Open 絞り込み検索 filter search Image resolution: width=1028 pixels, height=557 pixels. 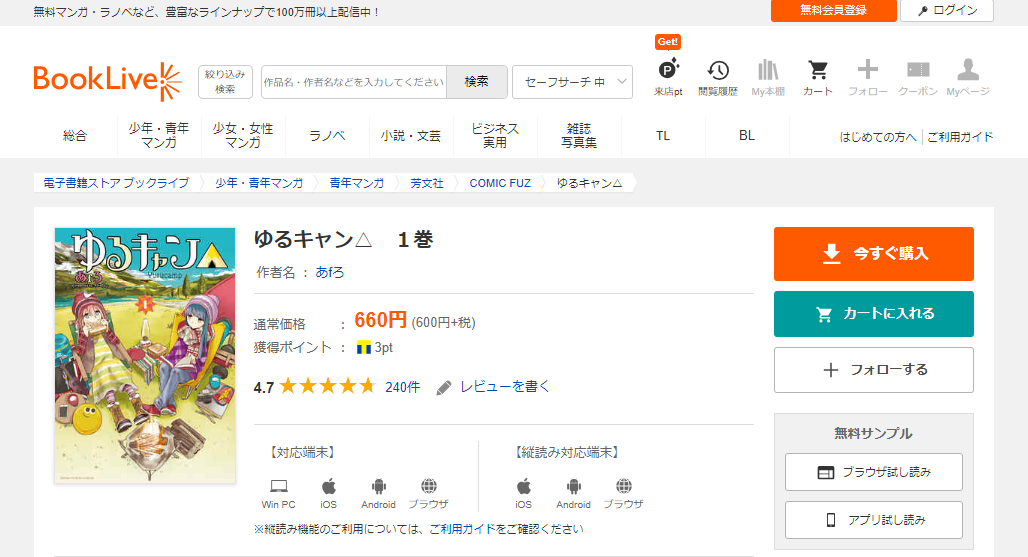click(x=225, y=82)
